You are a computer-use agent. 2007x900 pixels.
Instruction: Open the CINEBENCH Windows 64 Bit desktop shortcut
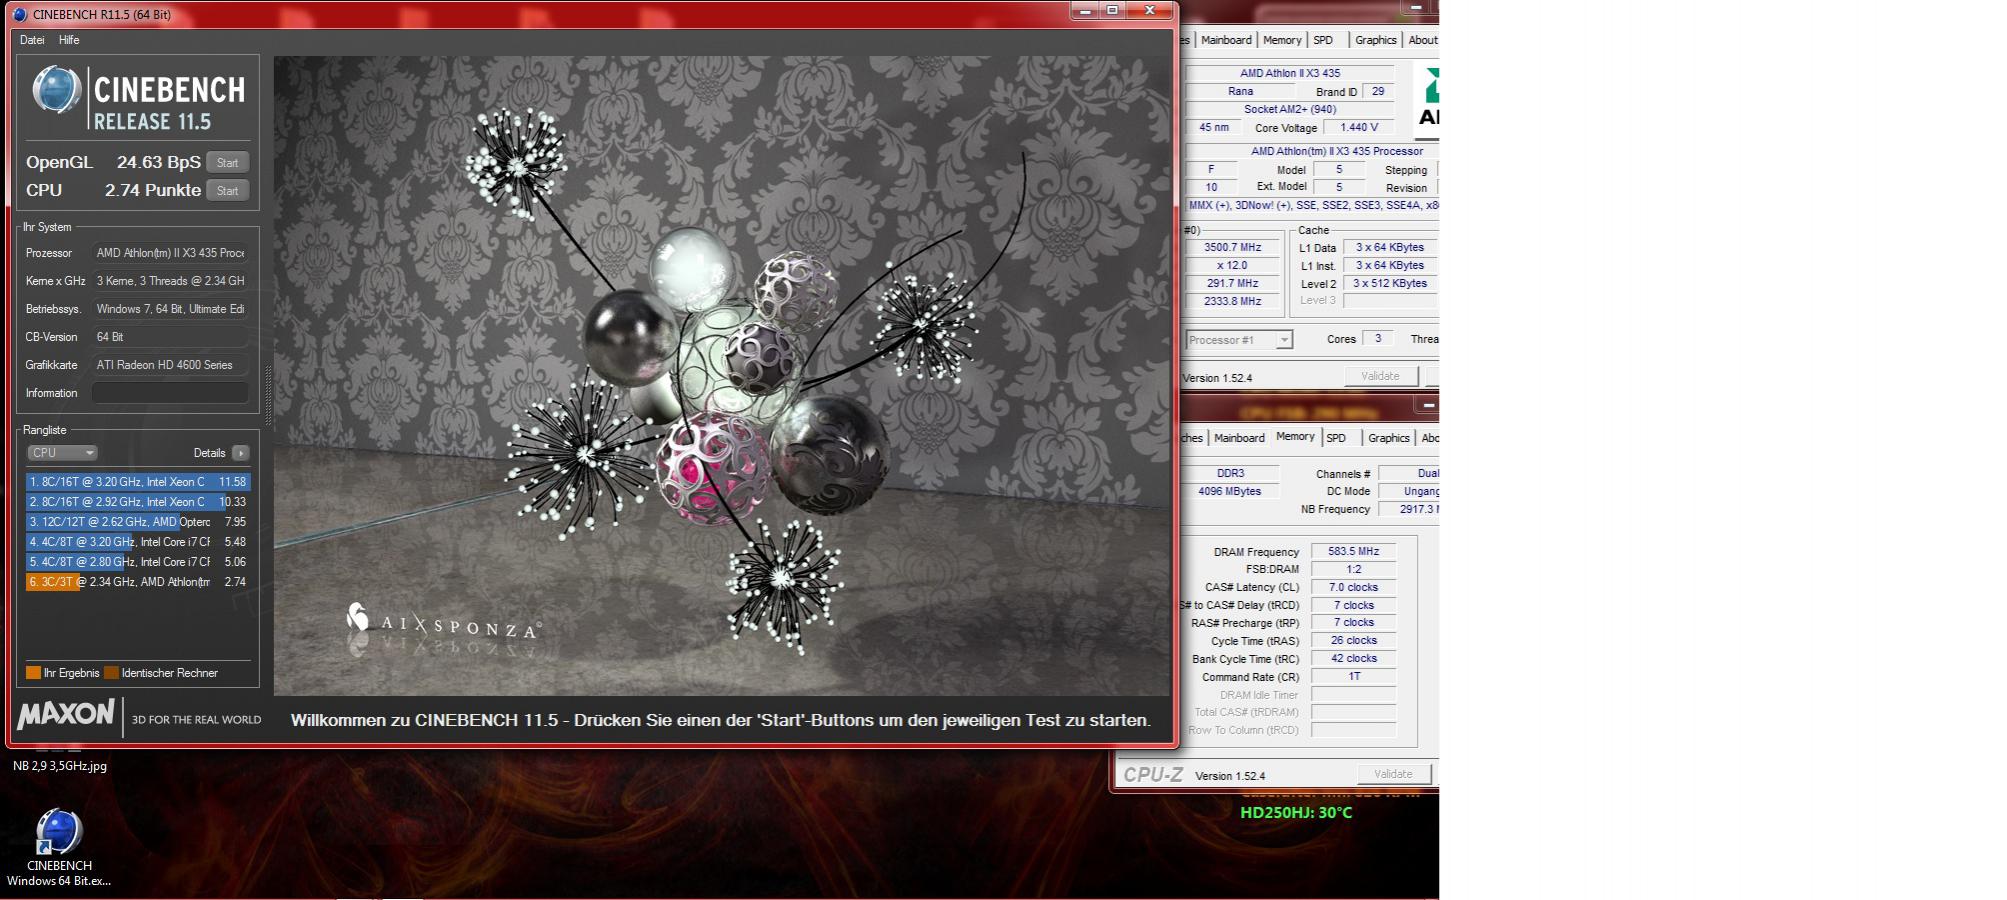pos(59,847)
